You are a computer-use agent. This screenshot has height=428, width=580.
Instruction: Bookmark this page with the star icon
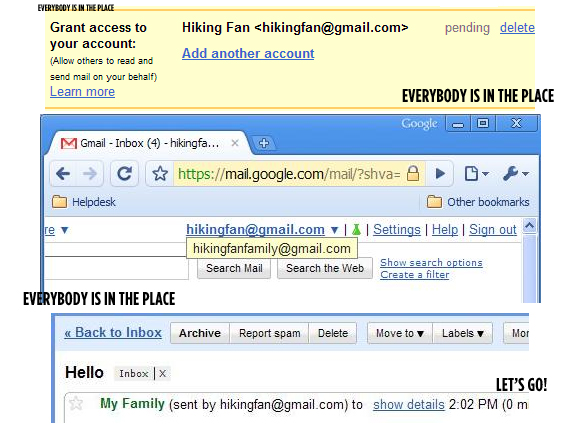[160, 173]
